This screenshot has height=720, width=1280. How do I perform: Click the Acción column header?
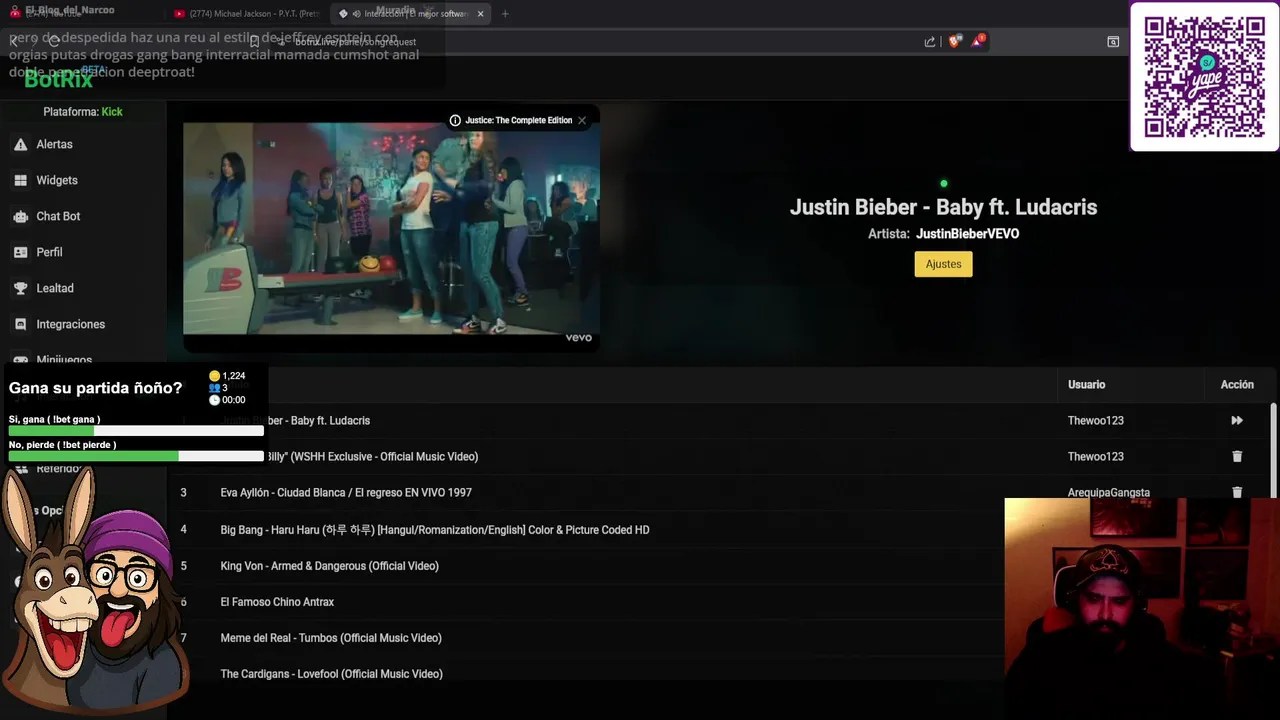click(1237, 385)
